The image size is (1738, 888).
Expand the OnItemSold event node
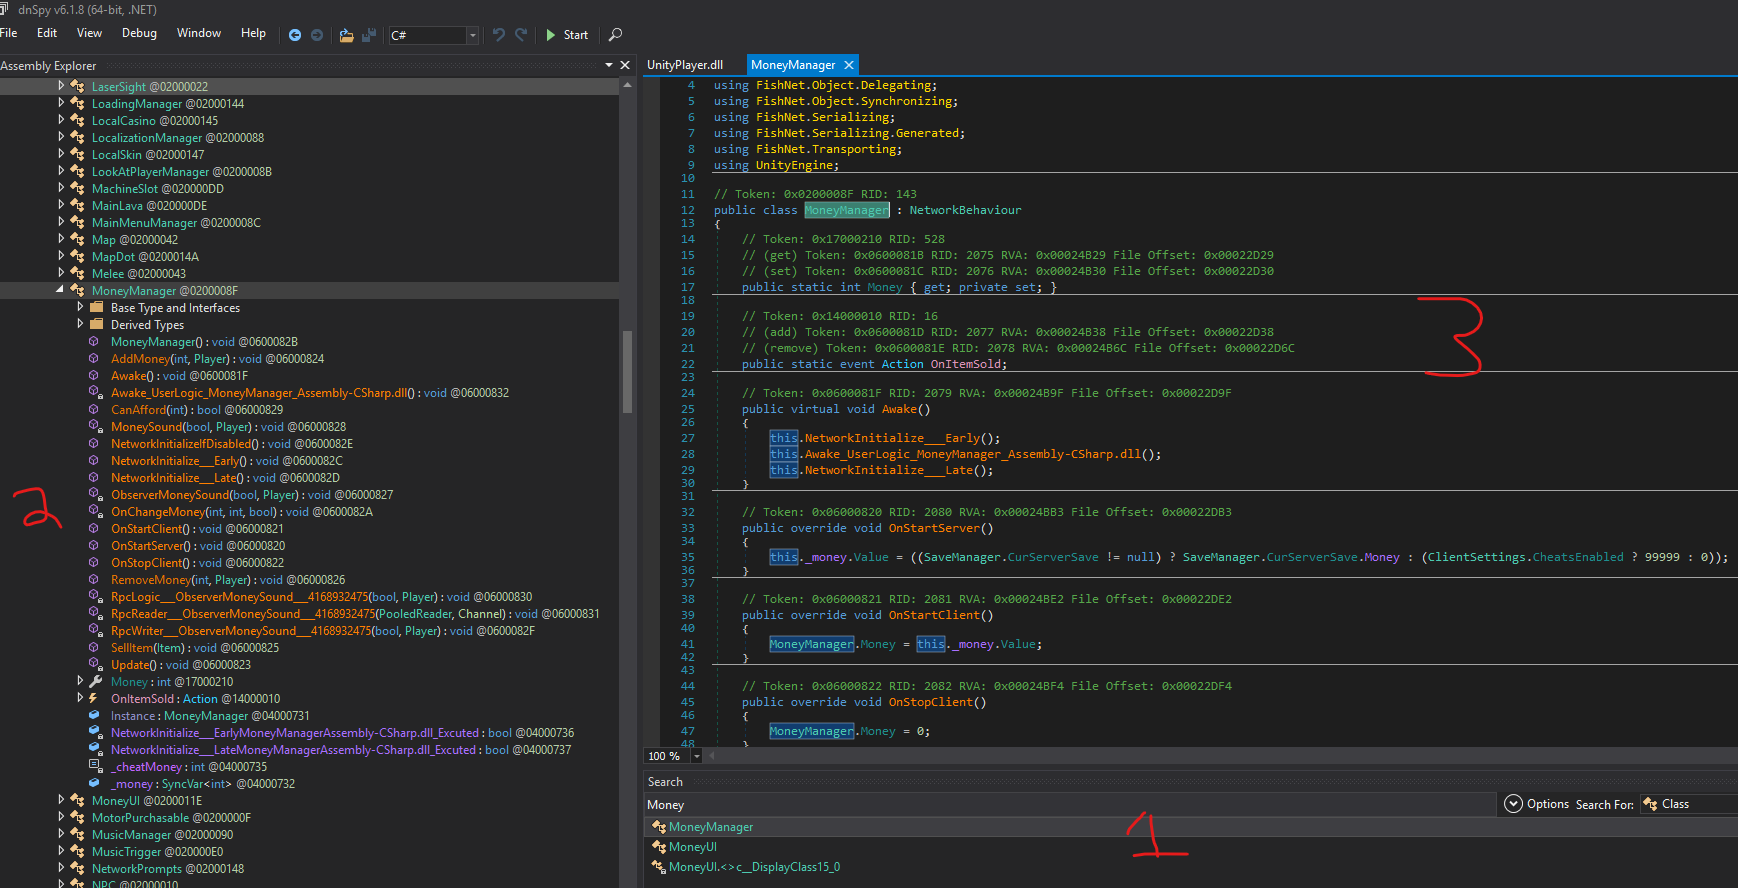pyautogui.click(x=80, y=698)
